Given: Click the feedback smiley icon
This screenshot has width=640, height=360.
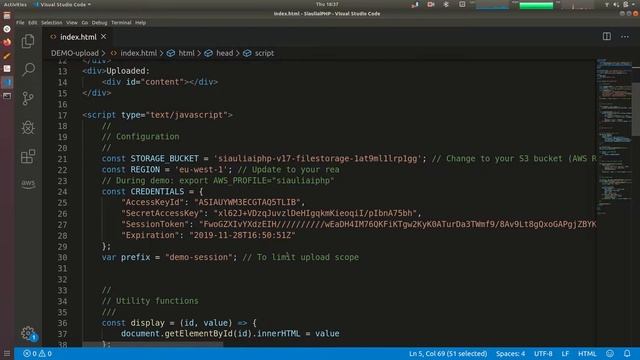Looking at the screenshot, I should [x=610, y=353].
